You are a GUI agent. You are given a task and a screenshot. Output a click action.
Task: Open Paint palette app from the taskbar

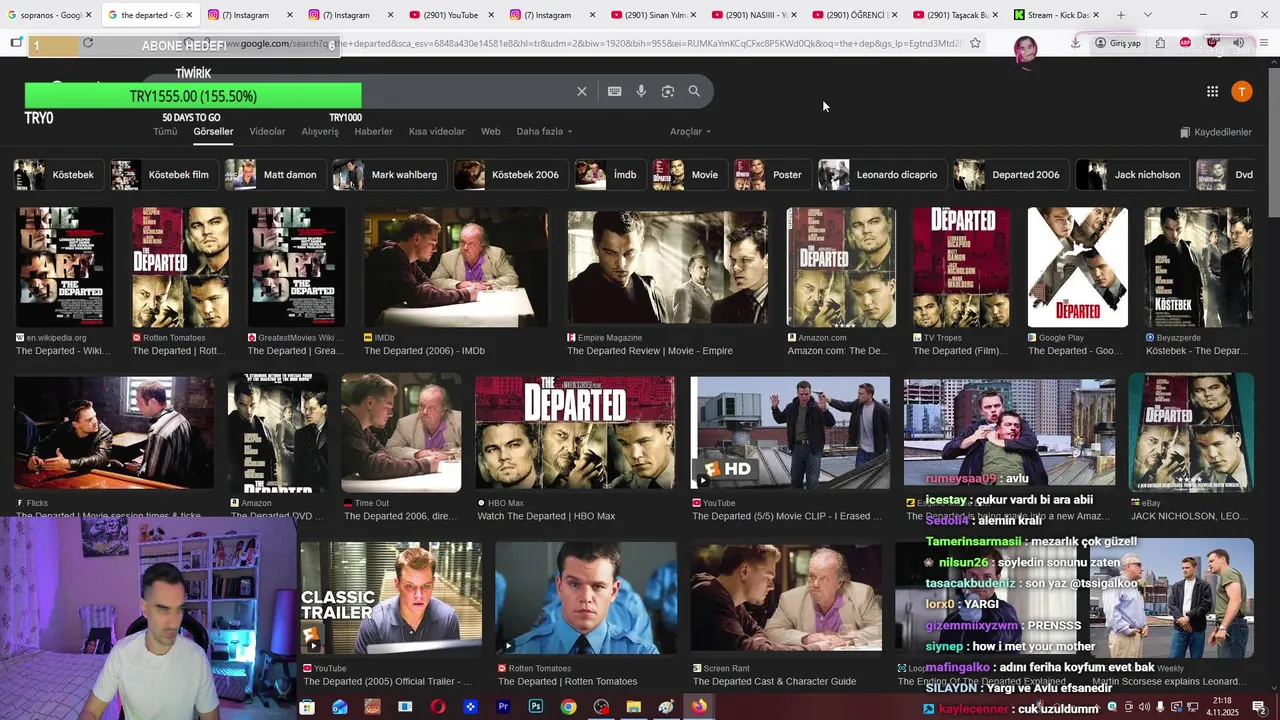666,707
